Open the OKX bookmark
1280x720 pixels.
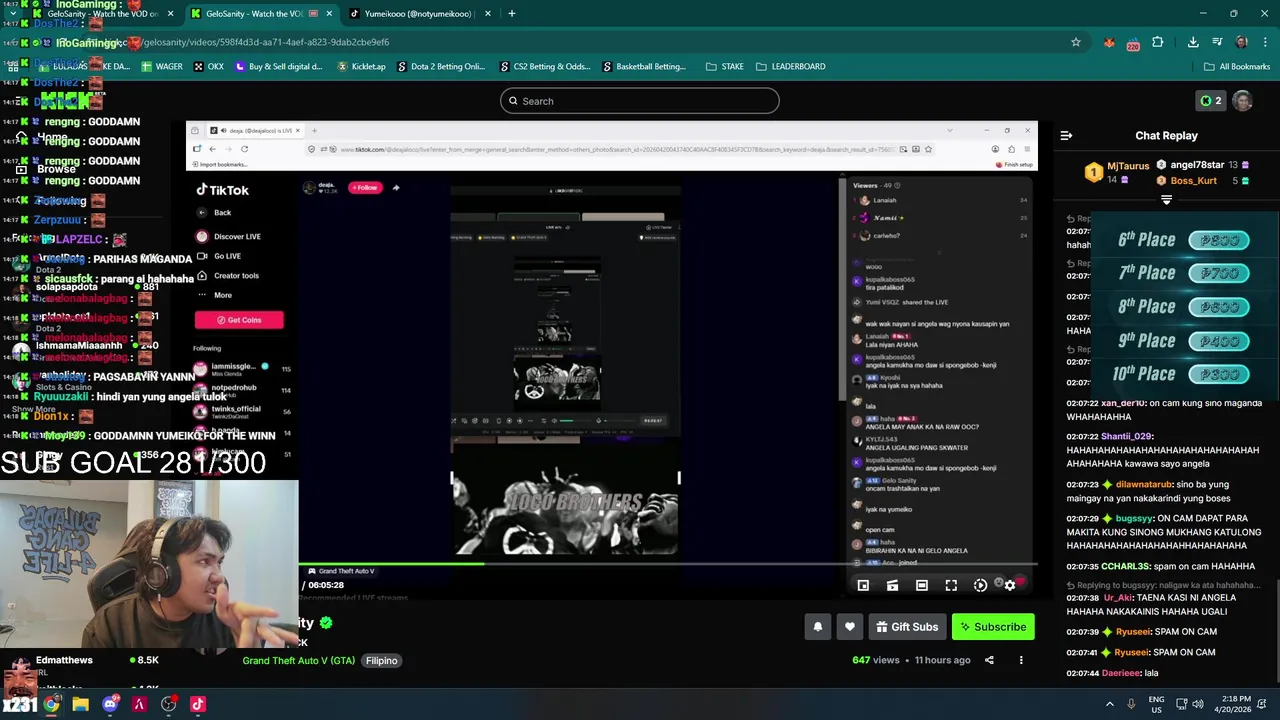coord(209,67)
